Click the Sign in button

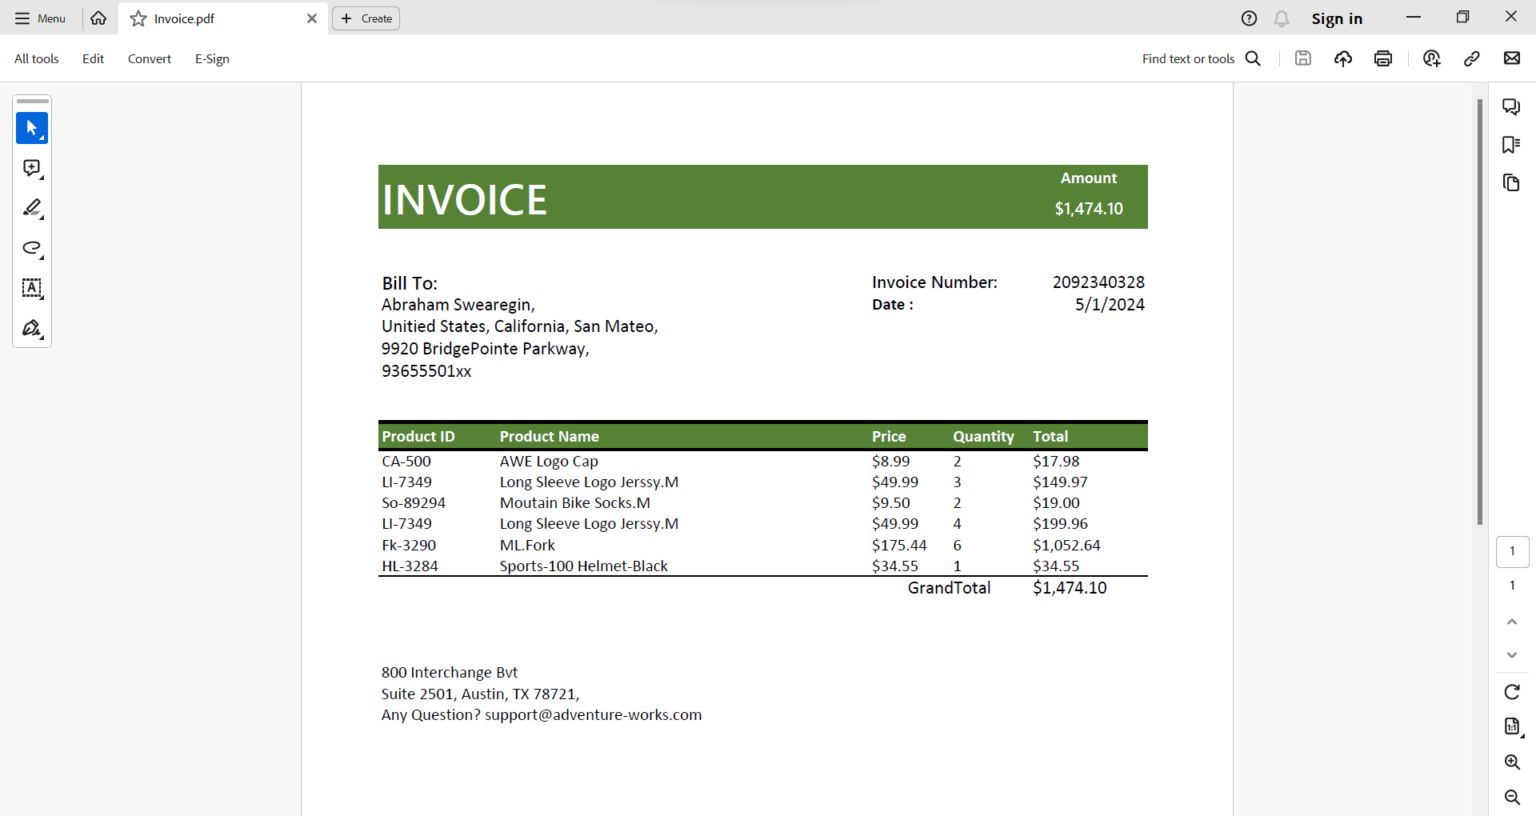click(x=1337, y=18)
